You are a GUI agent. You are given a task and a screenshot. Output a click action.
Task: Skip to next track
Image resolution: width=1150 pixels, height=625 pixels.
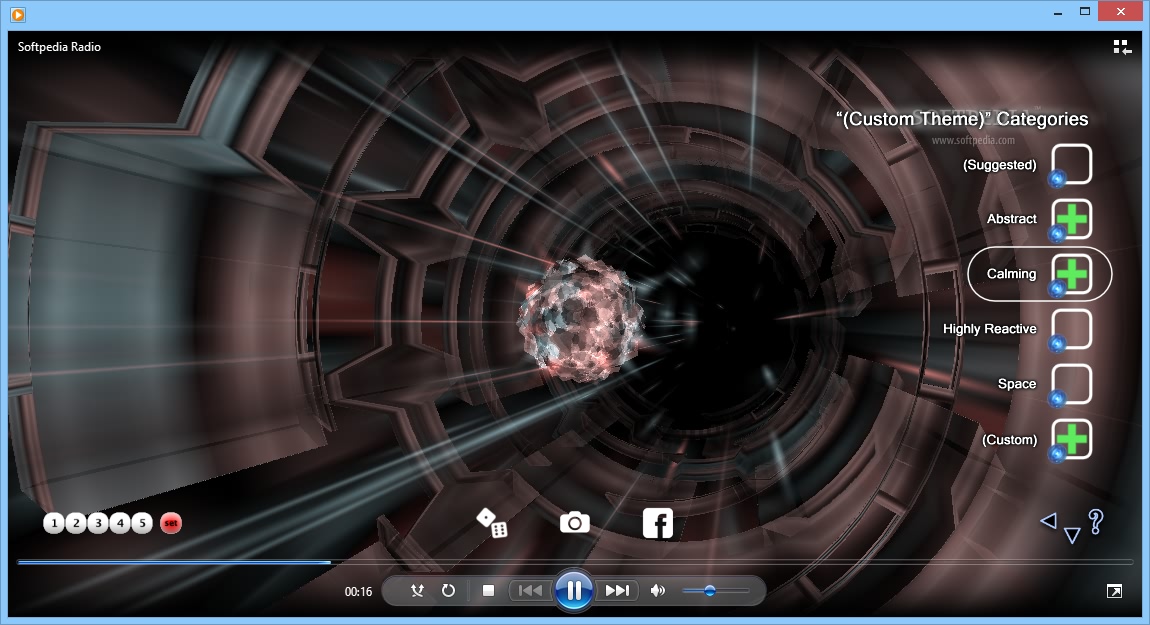coord(617,591)
